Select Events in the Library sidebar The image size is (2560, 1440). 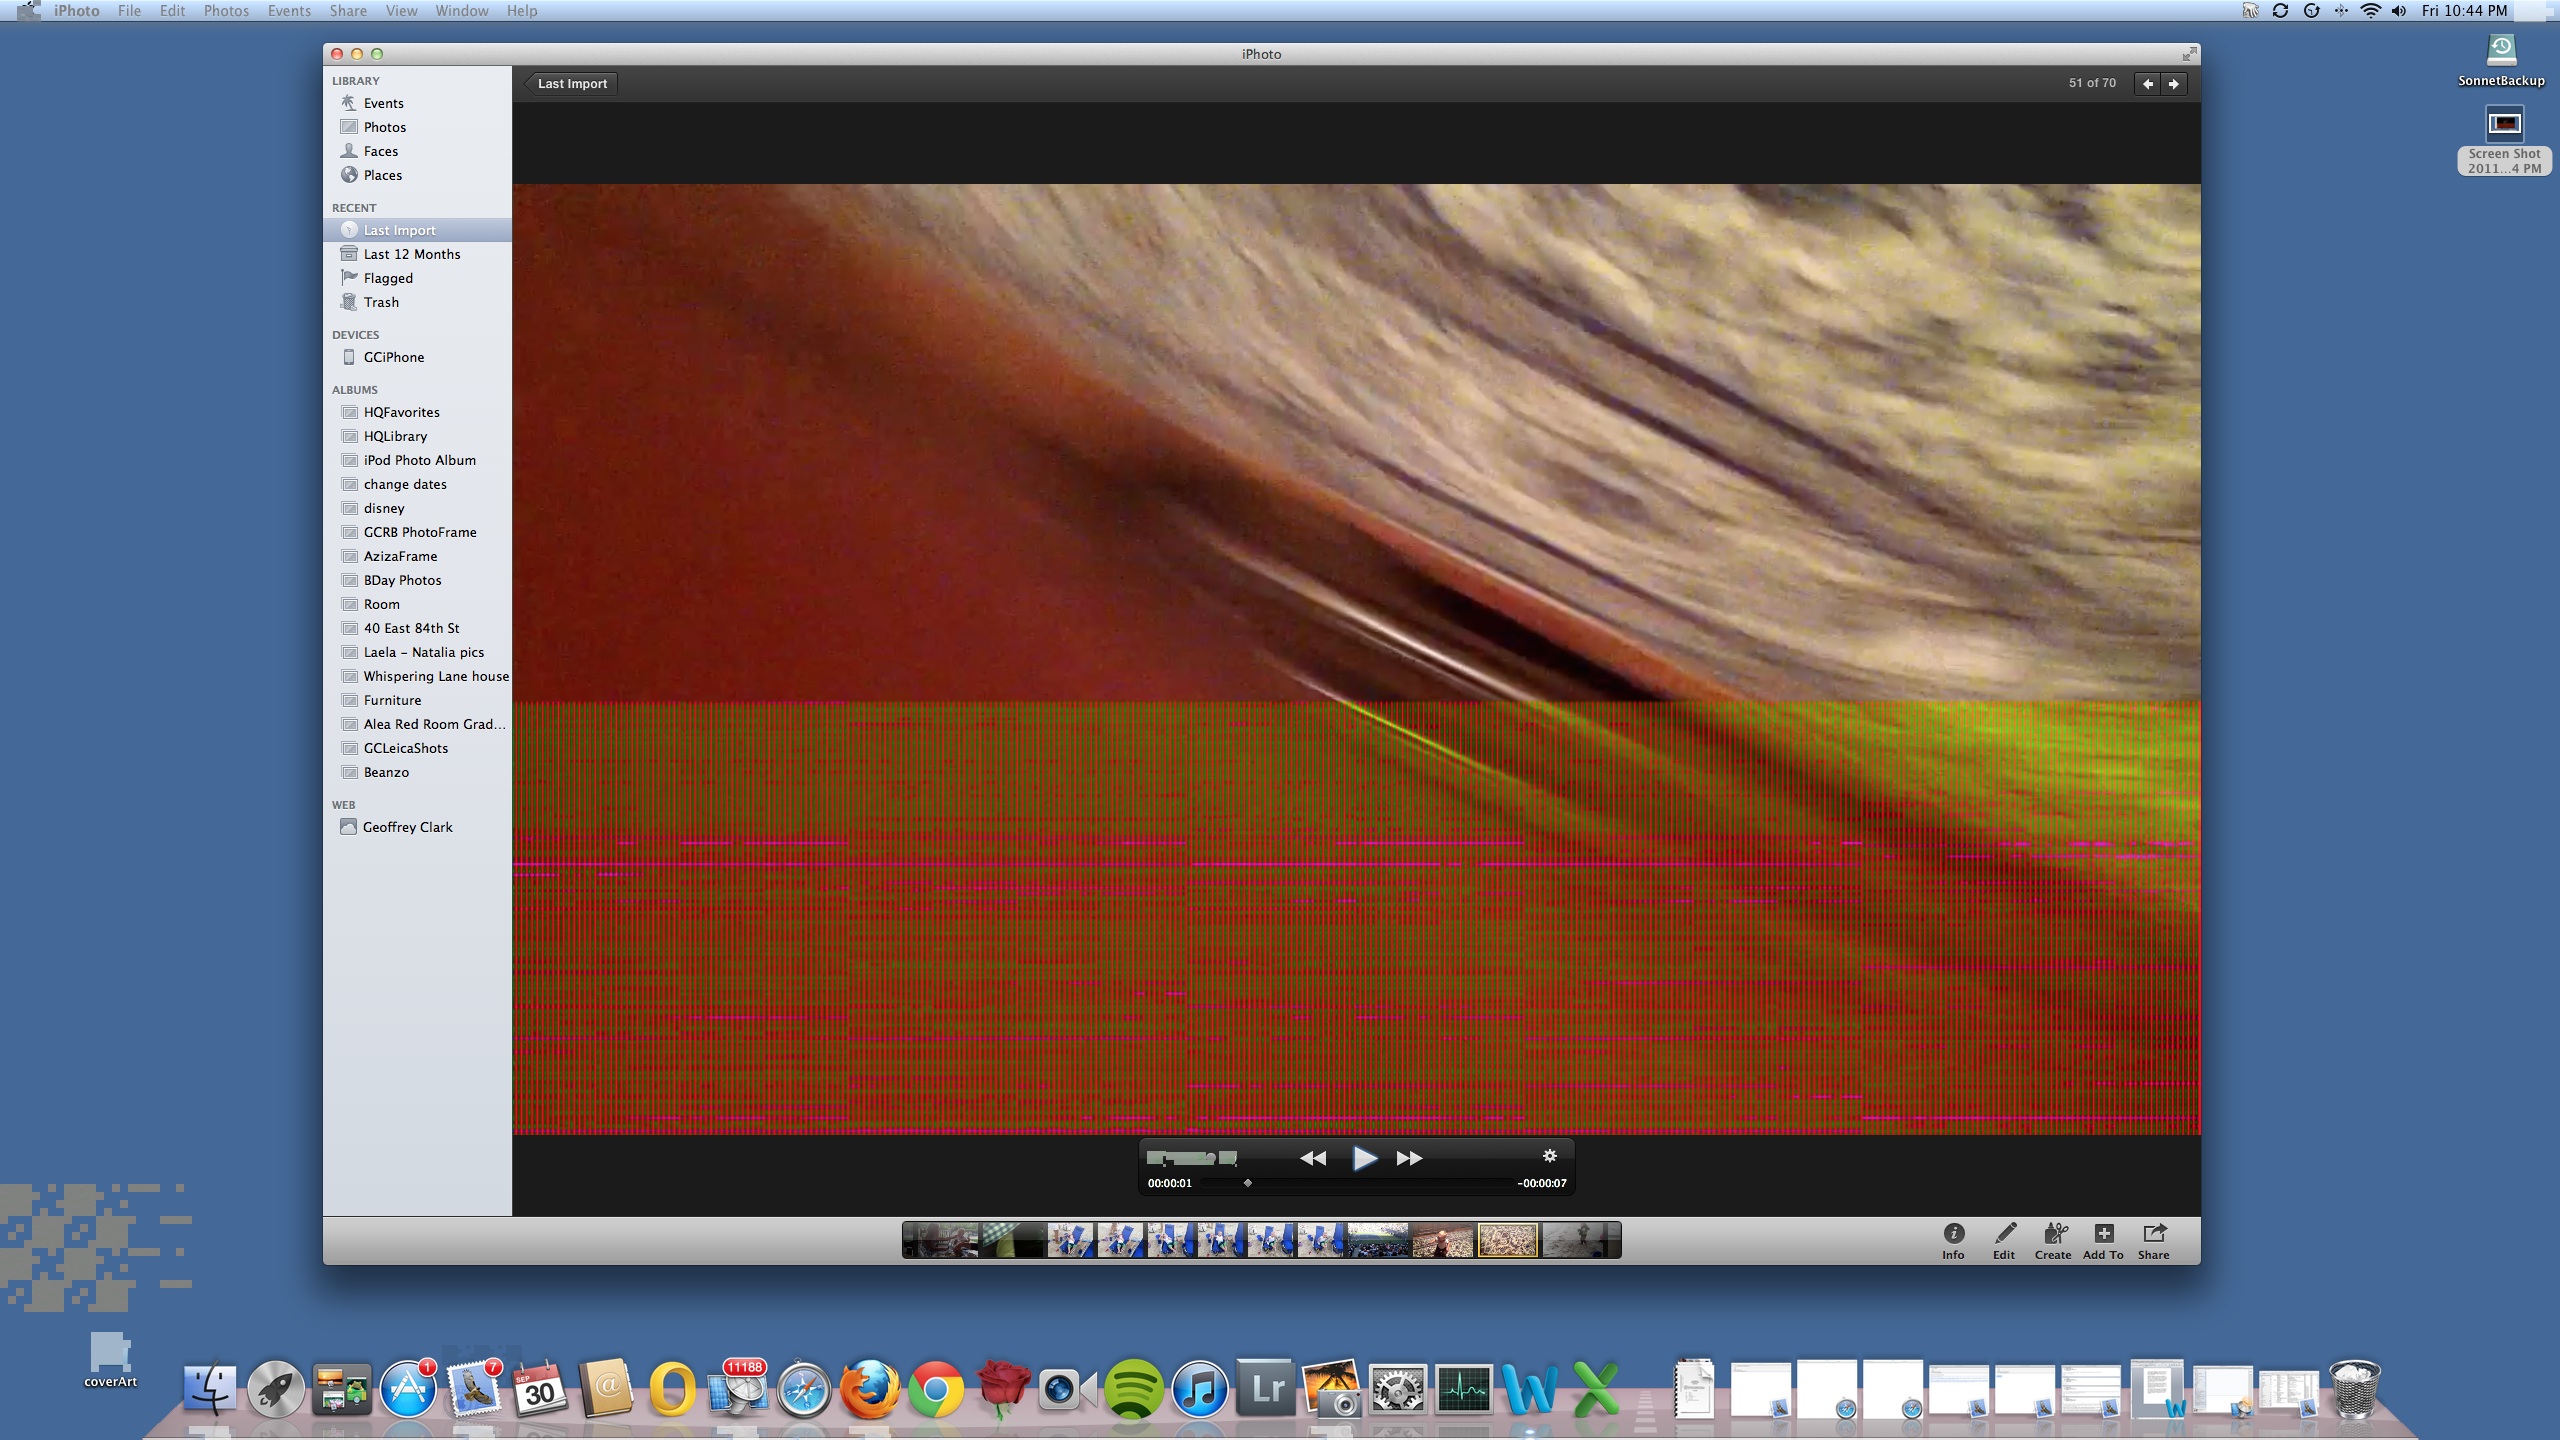click(383, 103)
